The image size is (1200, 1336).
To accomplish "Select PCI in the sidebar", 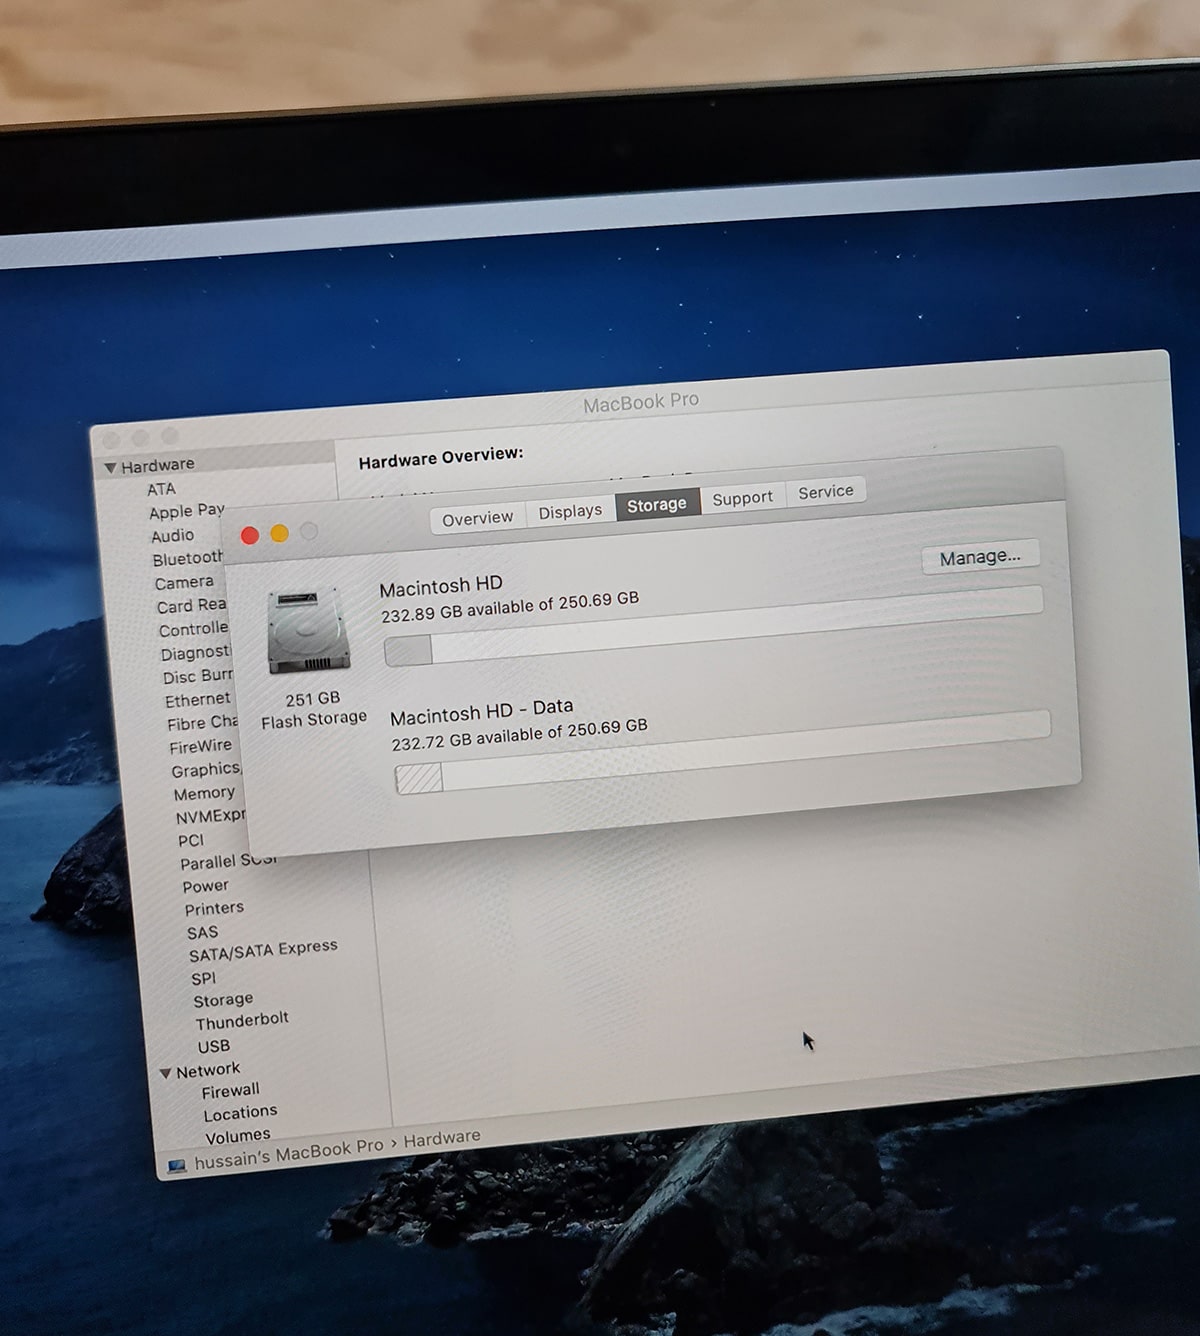I will click(x=190, y=841).
